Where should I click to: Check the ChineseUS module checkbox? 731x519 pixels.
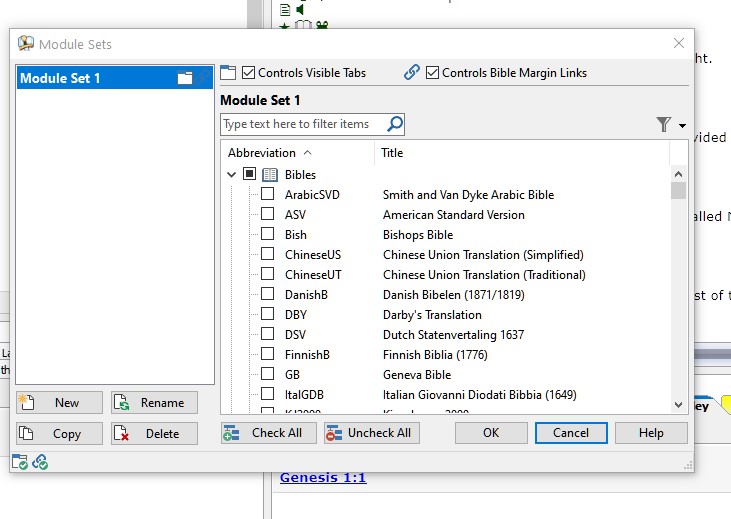coord(267,254)
